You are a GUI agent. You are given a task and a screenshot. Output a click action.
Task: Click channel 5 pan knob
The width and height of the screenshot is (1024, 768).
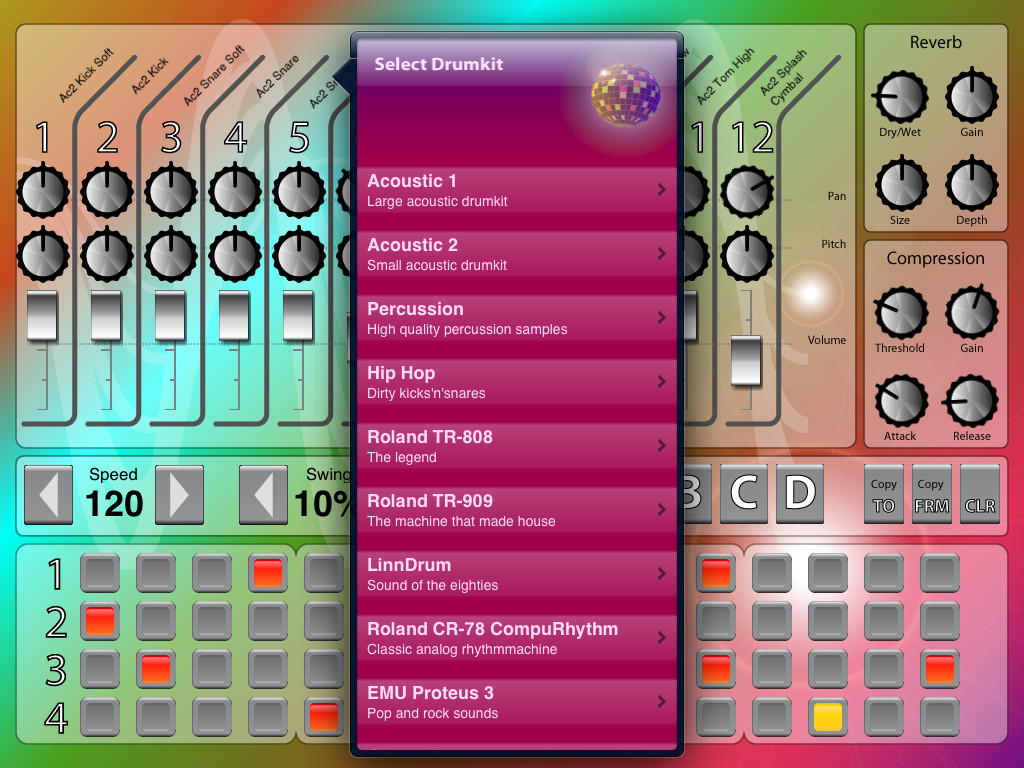(299, 191)
